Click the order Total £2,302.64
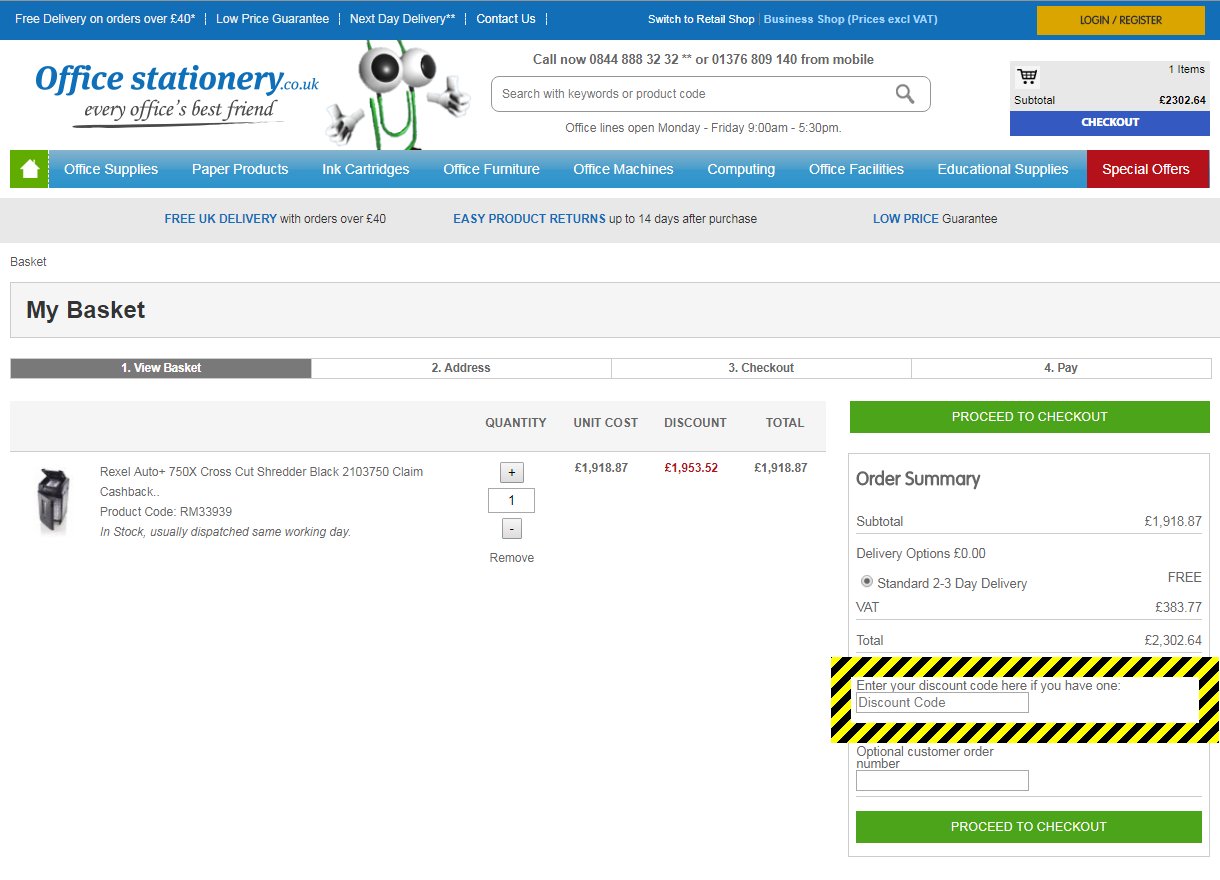Screen dimensions: 1220x880 coord(1173,641)
